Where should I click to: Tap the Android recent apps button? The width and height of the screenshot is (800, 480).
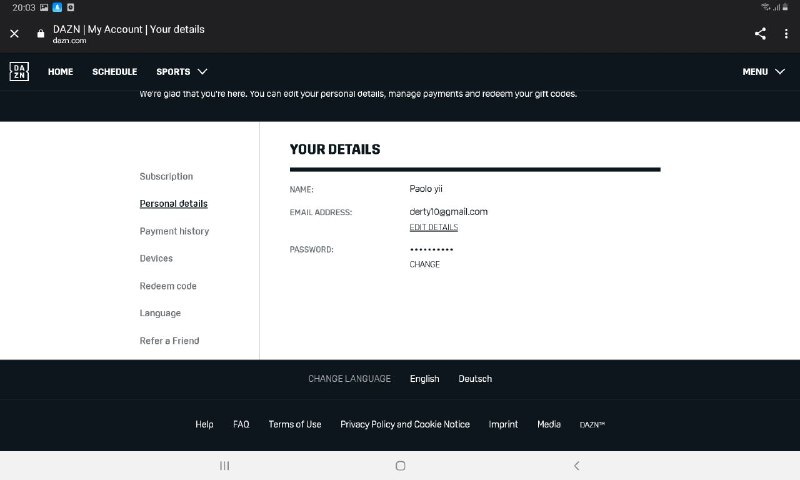pyautogui.click(x=224, y=466)
